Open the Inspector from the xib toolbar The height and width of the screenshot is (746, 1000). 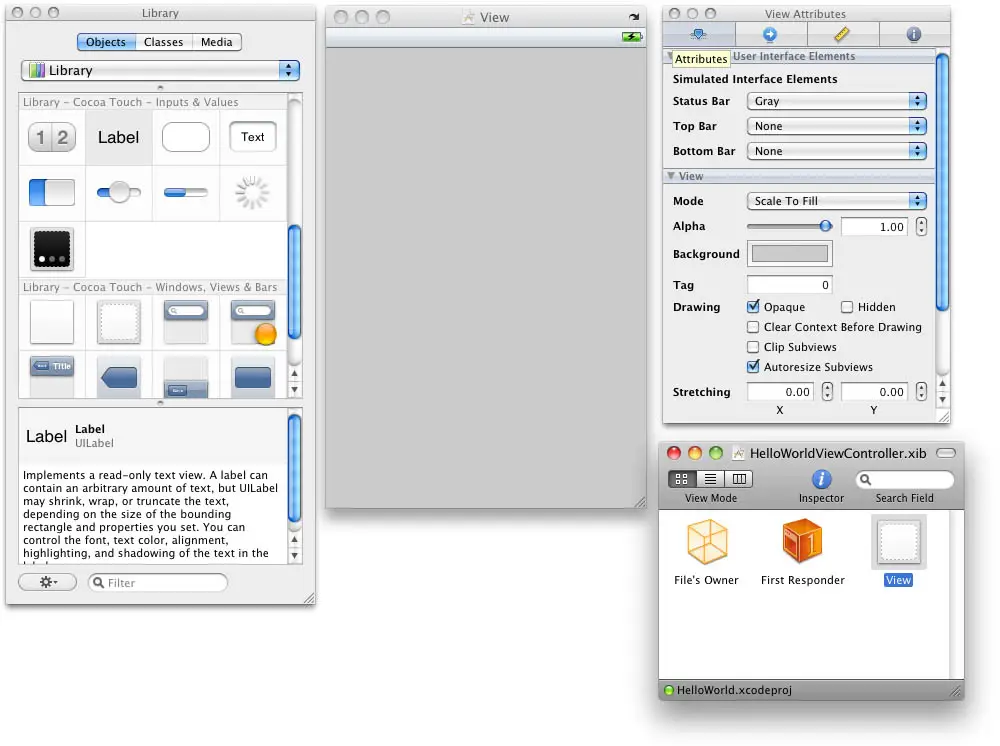[821, 480]
